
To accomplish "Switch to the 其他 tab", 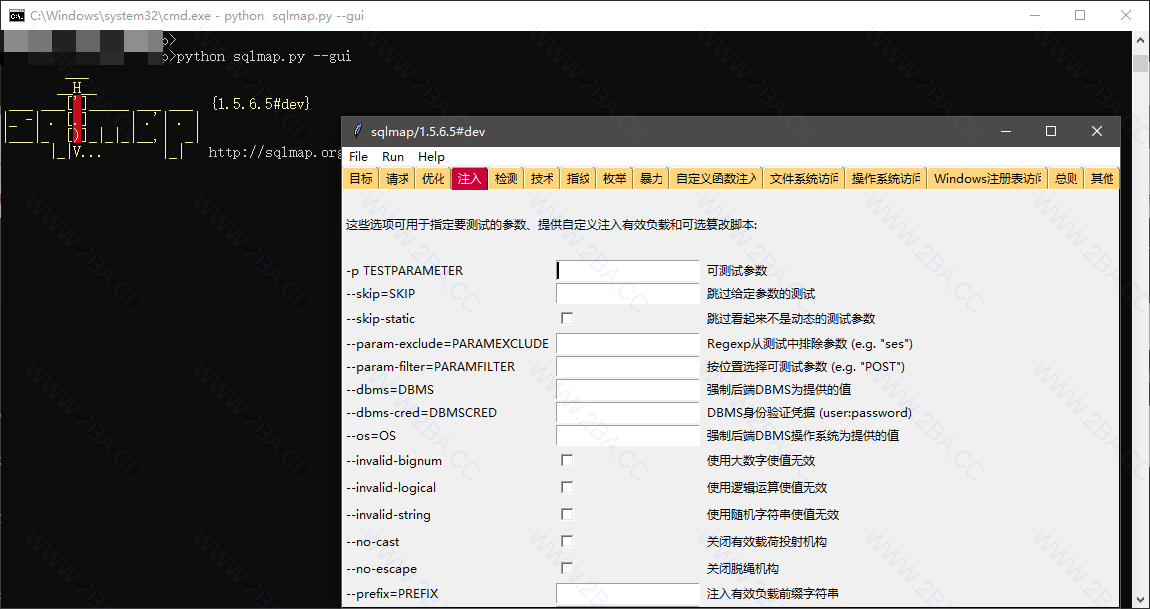I will (x=1102, y=178).
